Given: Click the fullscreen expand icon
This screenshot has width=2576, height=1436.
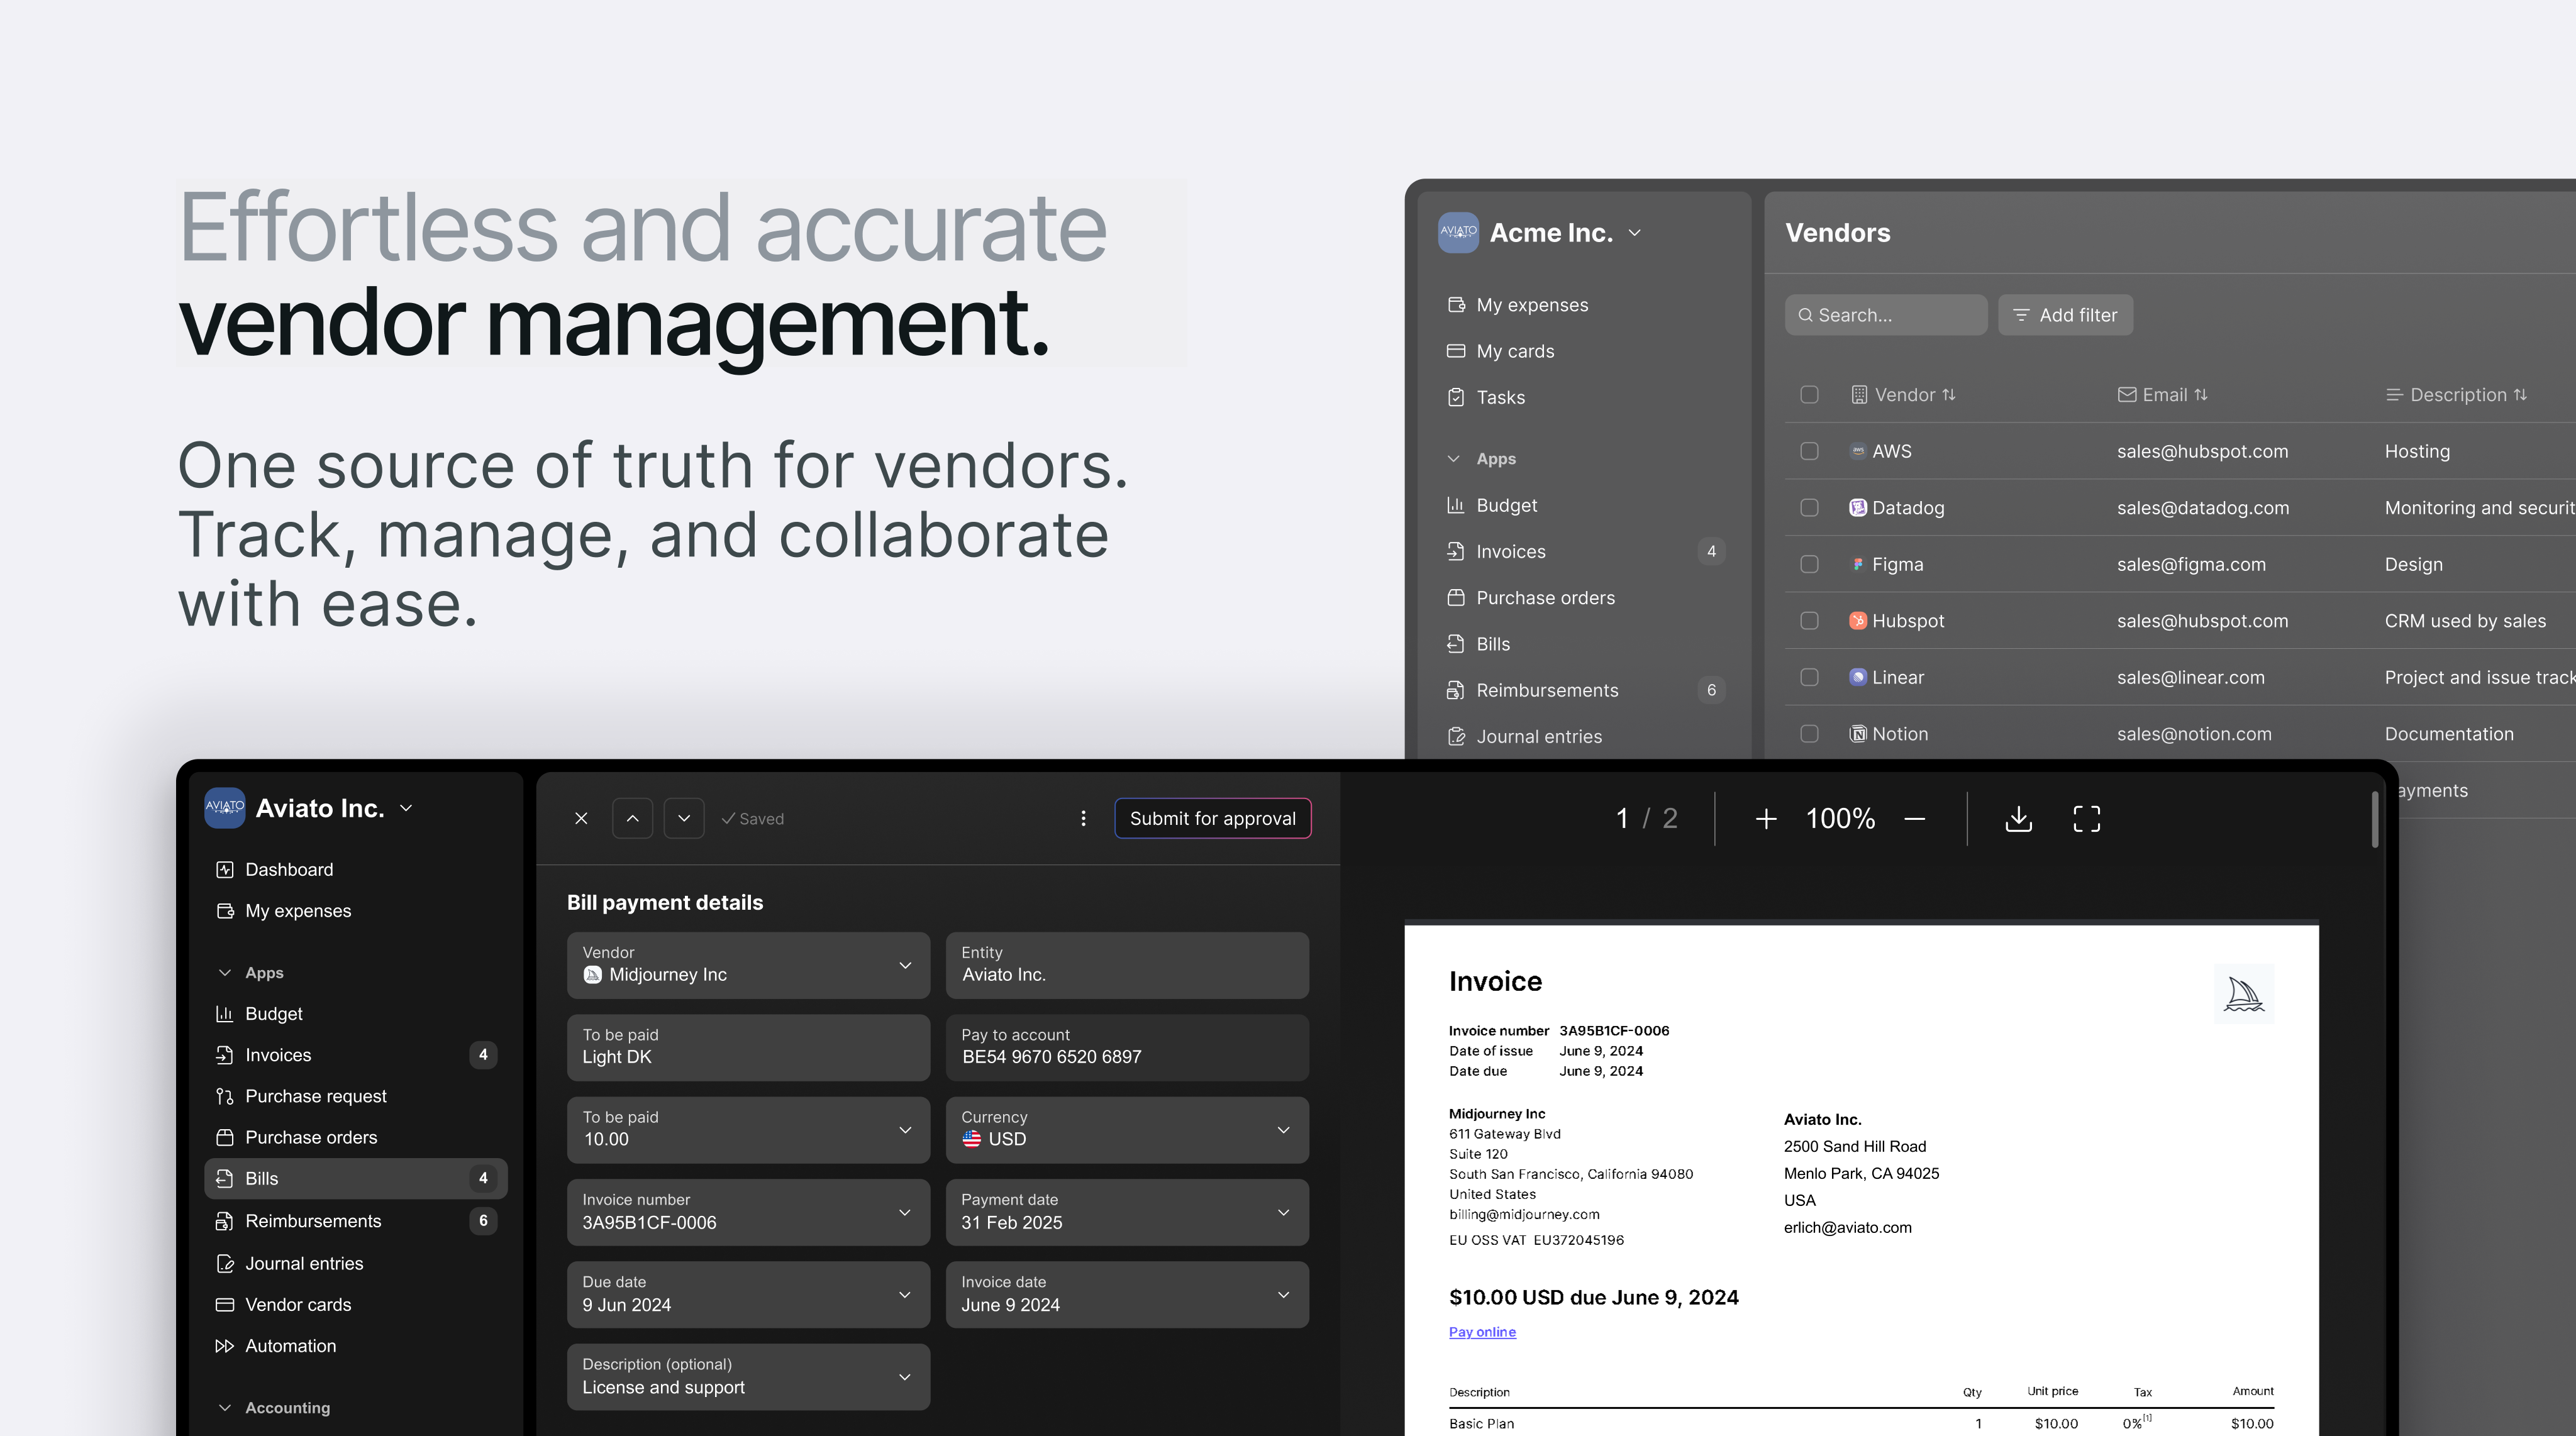Looking at the screenshot, I should coord(2086,819).
